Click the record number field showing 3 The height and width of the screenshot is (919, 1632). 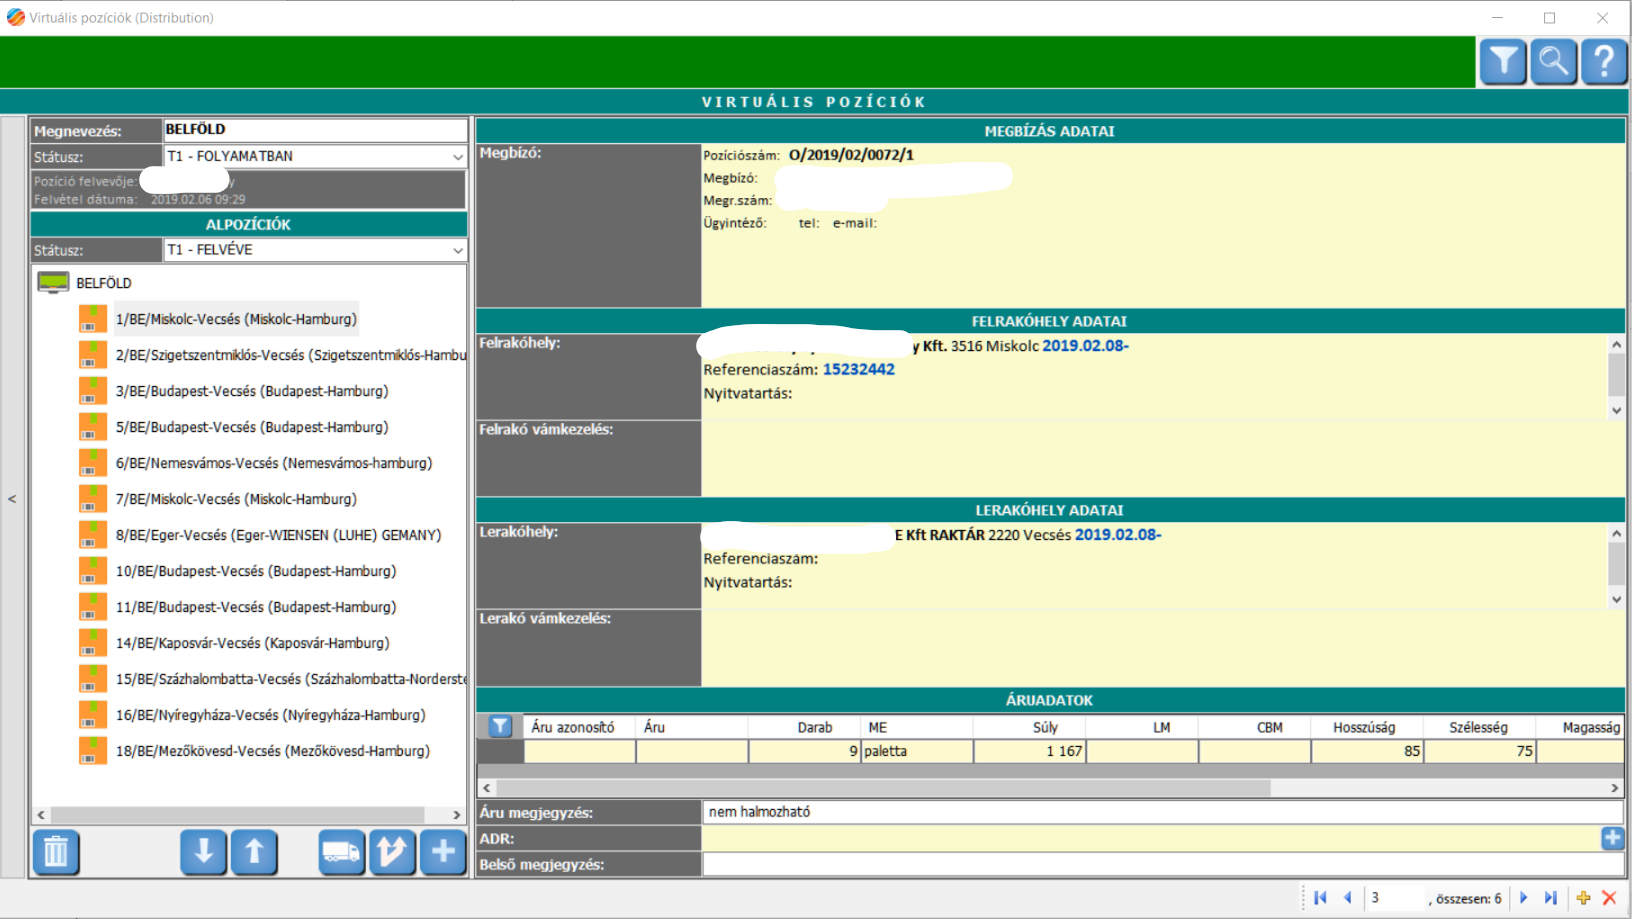click(1396, 898)
